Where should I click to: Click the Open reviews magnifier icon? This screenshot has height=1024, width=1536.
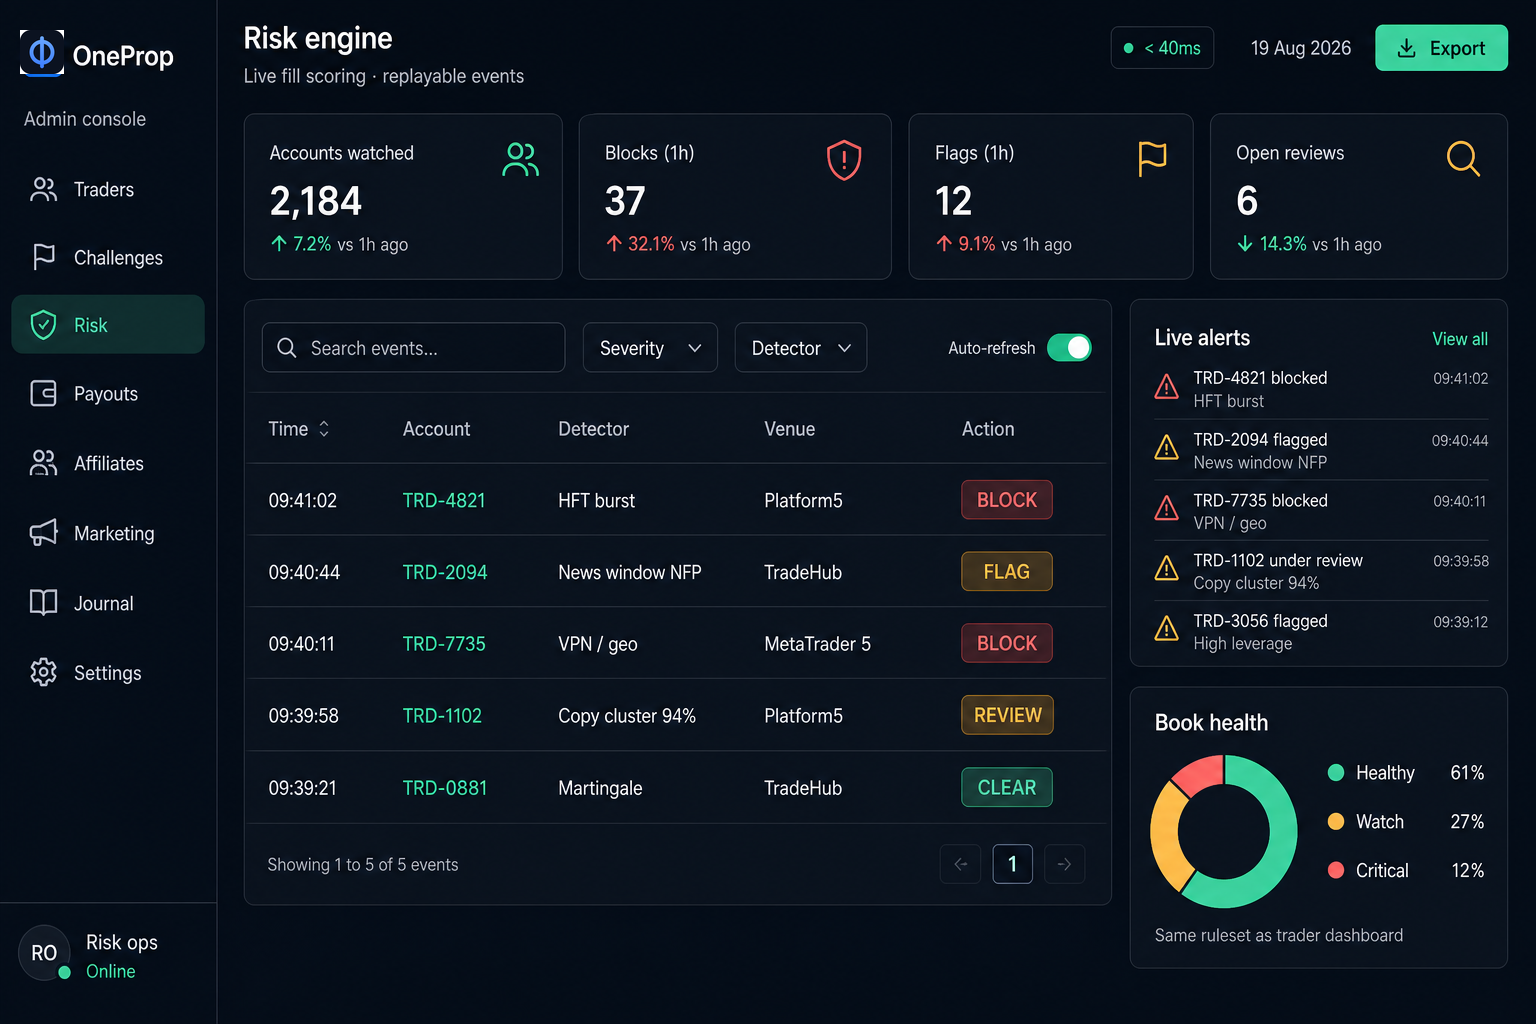(x=1463, y=159)
